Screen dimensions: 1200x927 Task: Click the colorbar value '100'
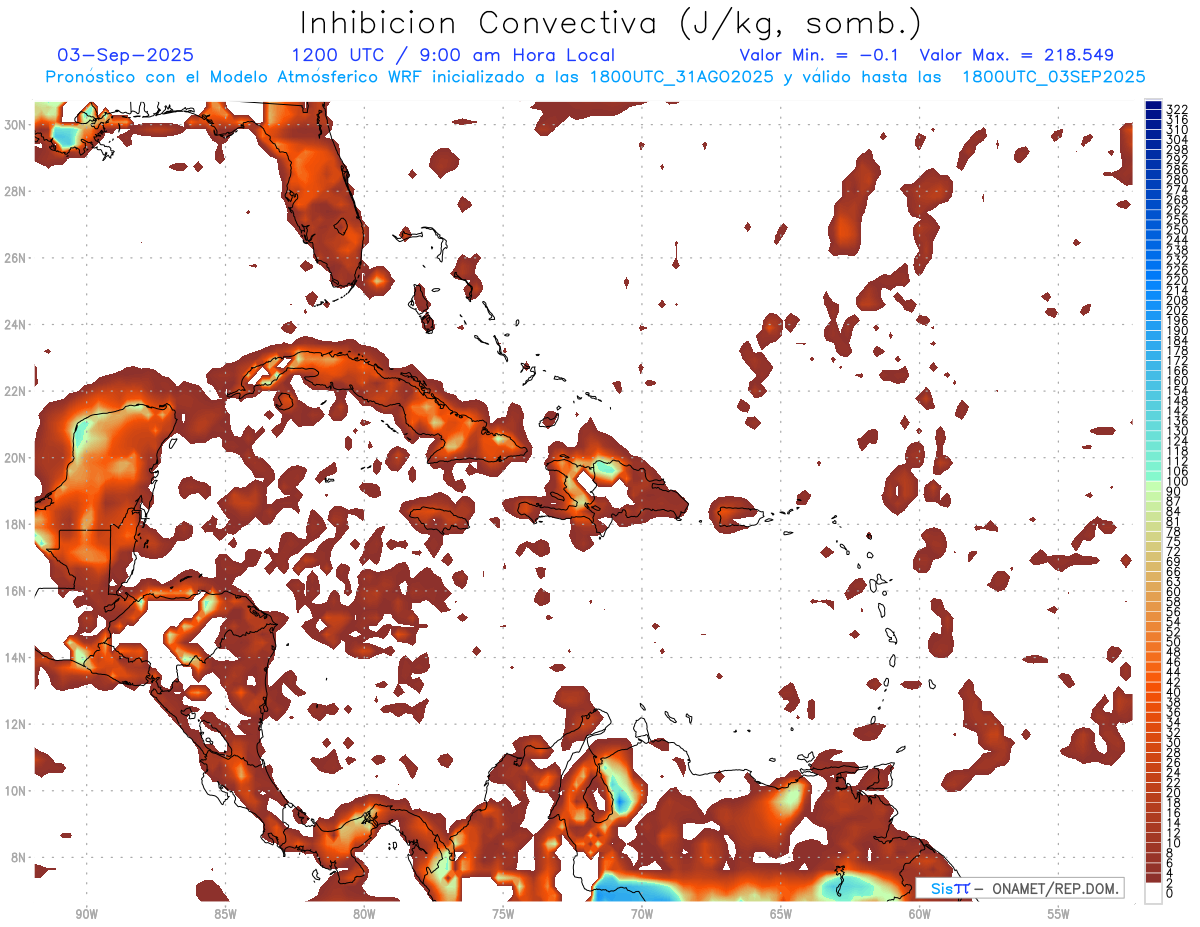(1176, 482)
